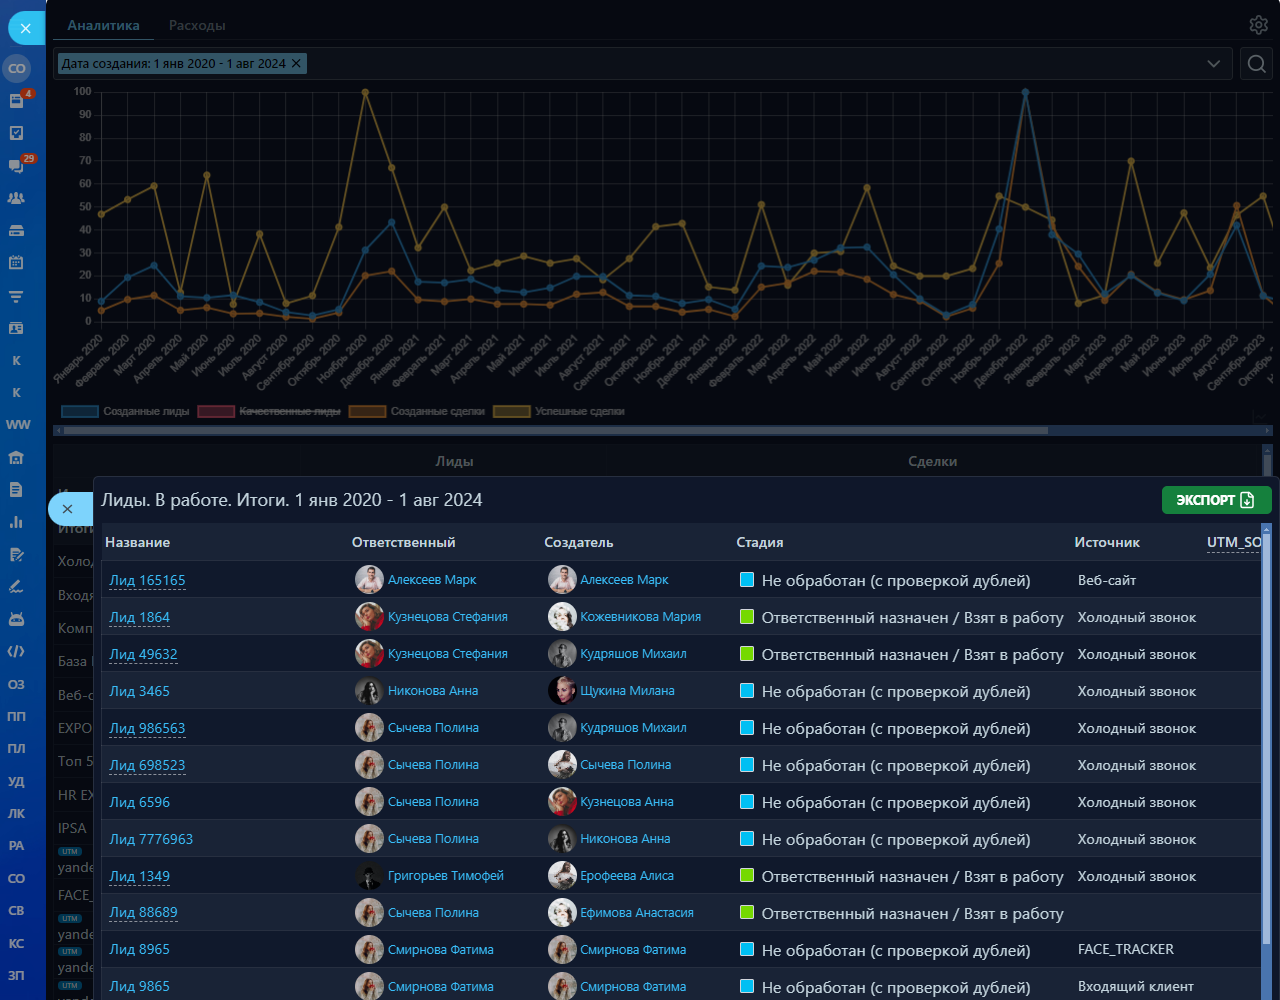
Task: Open creator Ефимова Анастасия profile link
Action: (637, 913)
